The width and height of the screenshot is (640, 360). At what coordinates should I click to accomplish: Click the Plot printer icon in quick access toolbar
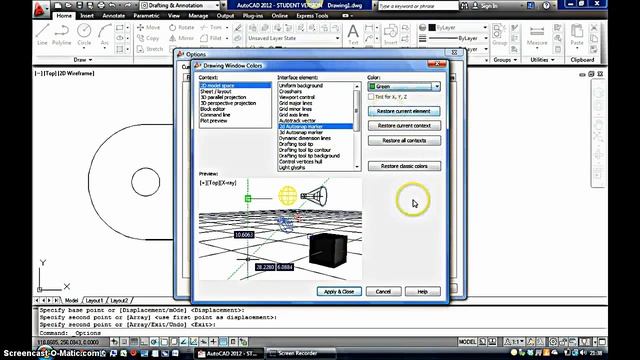click(x=101, y=5)
